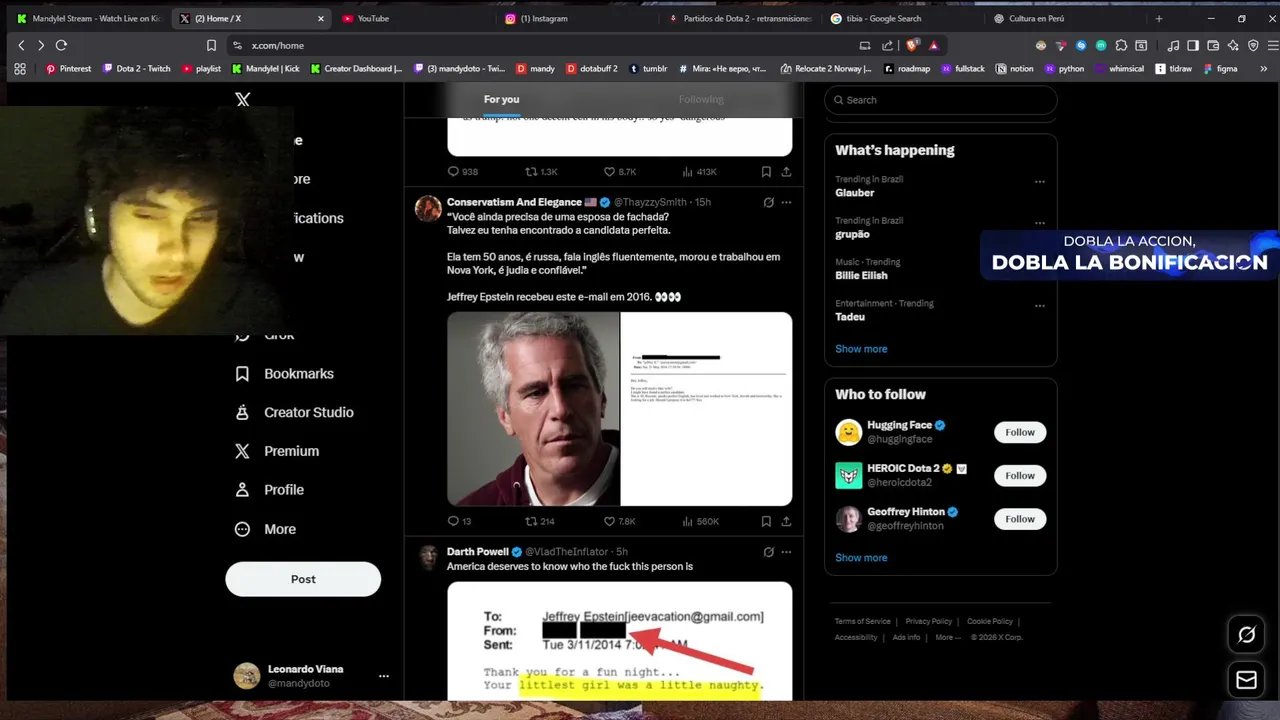Toggle the Brave sidebar panel button
The image size is (1280, 720).
tap(1194, 45)
